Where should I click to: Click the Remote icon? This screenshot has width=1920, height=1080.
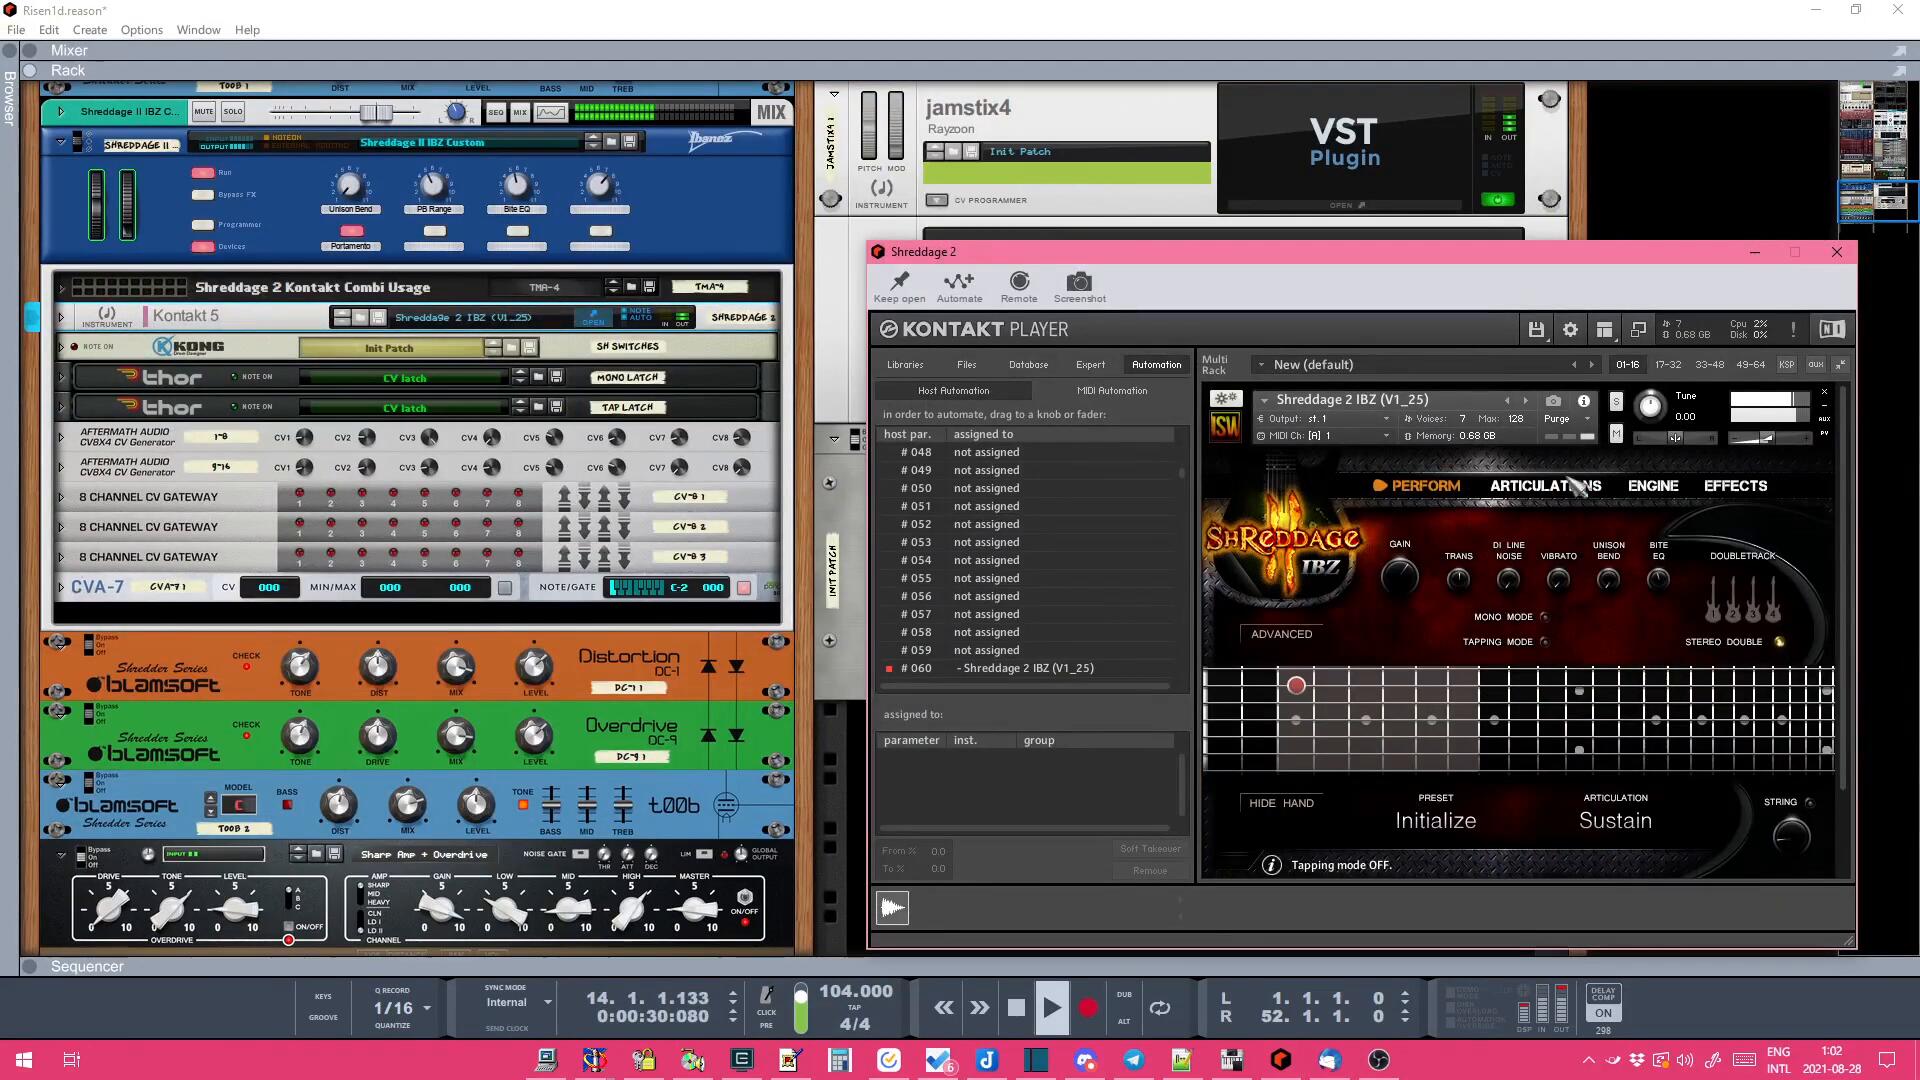click(1018, 283)
